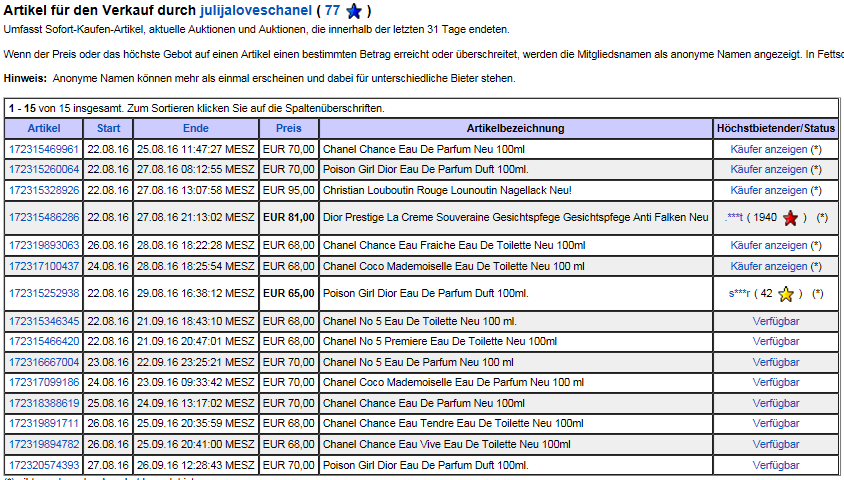Select price EUR 81,00 in Dior Prestige row
Image resolution: width=844 pixels, height=480 pixels.
(289, 217)
